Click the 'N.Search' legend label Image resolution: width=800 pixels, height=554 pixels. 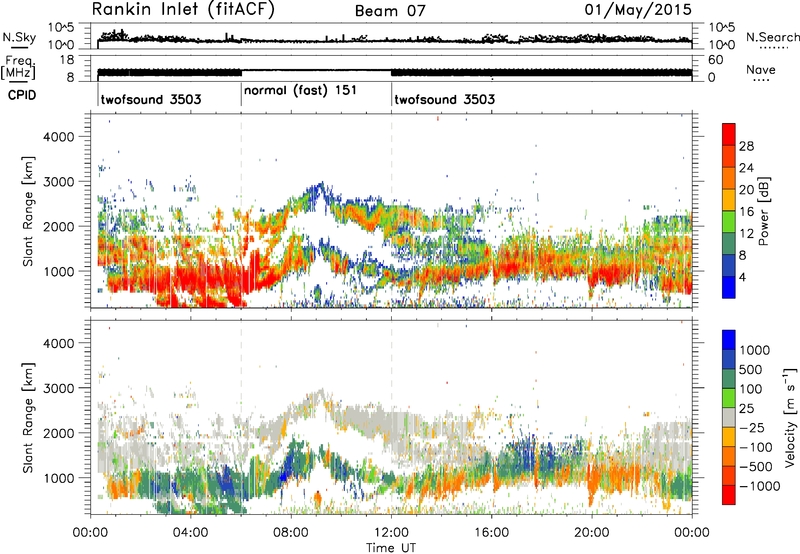[x=772, y=37]
